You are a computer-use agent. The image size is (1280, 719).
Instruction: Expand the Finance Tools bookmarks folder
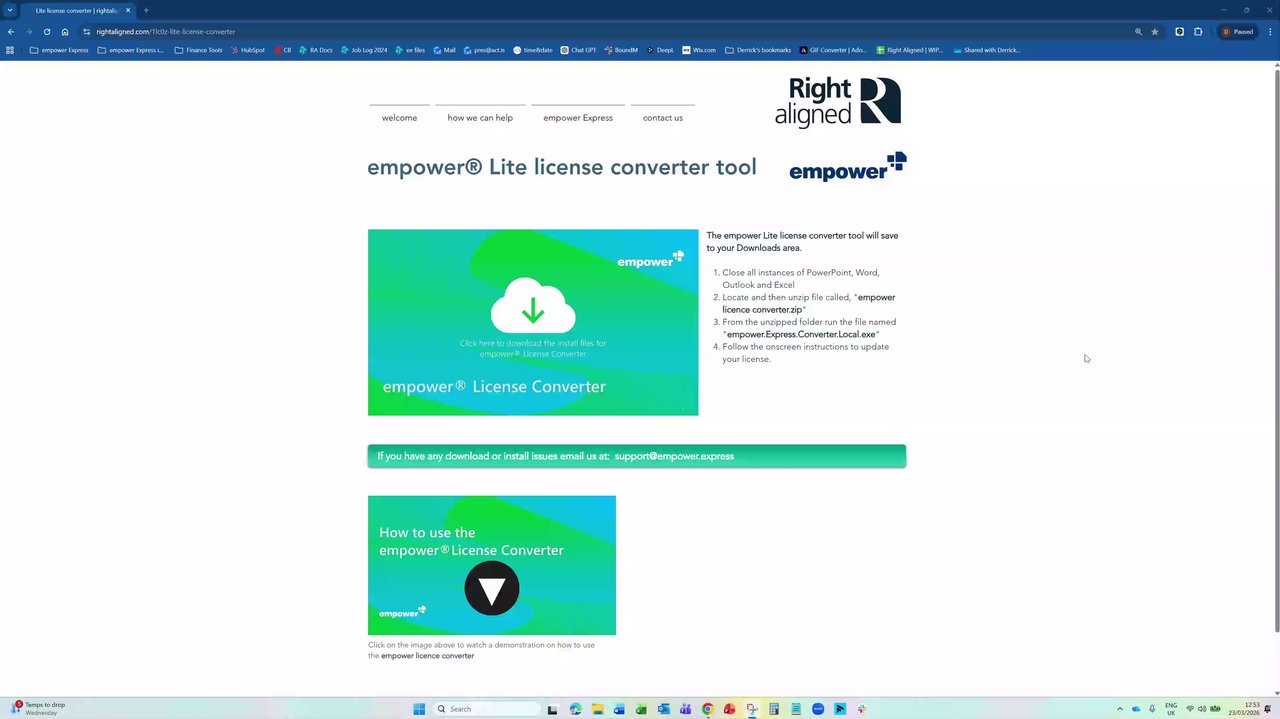(x=198, y=50)
